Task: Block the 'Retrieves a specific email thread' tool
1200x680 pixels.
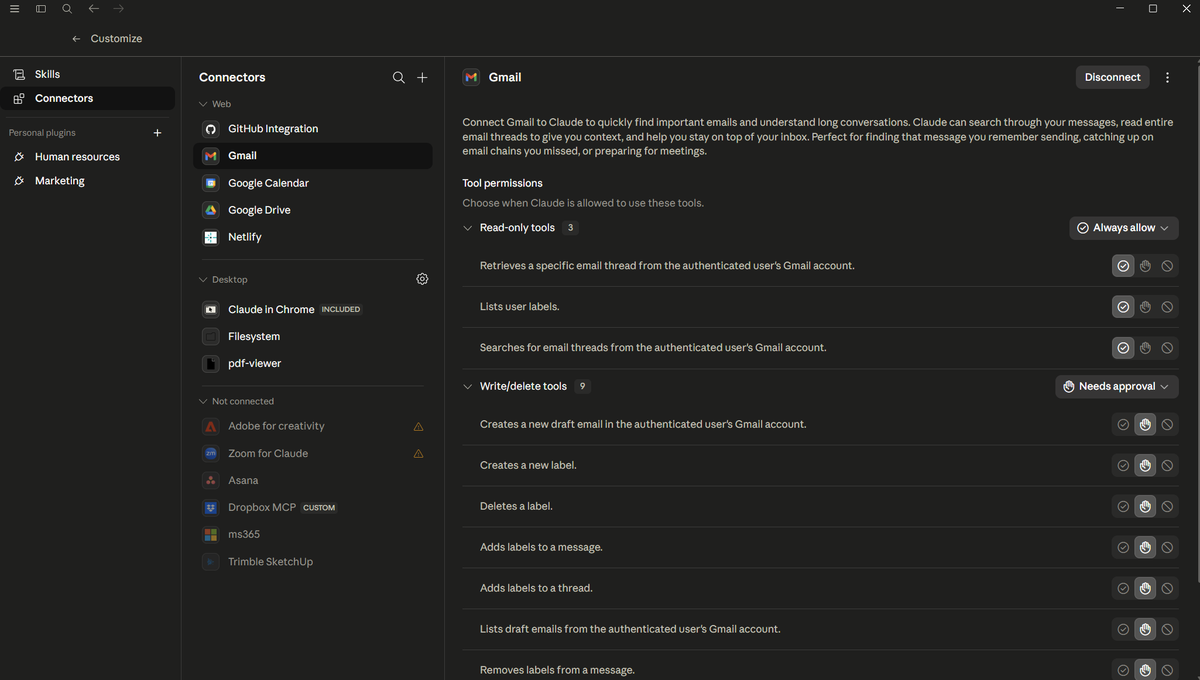Action: point(1167,266)
